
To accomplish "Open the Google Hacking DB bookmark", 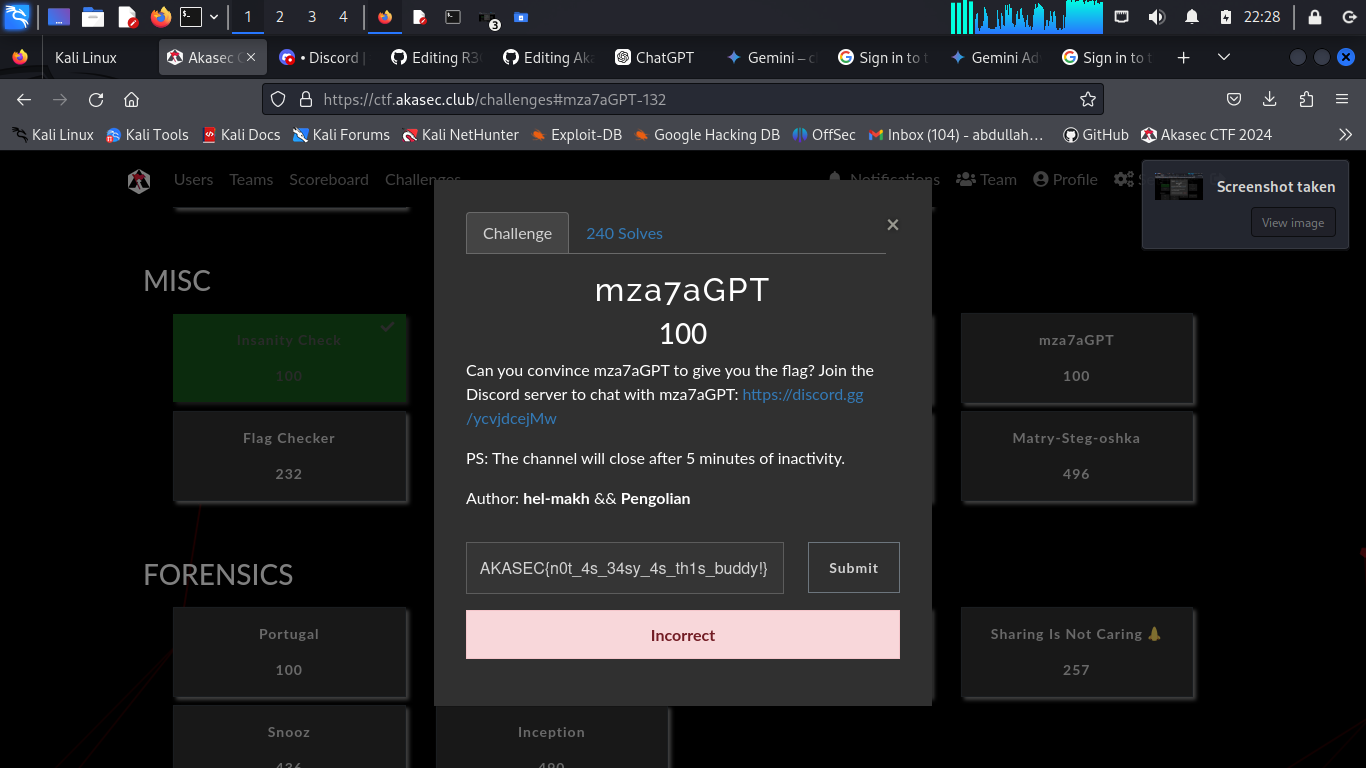I will tap(706, 134).
